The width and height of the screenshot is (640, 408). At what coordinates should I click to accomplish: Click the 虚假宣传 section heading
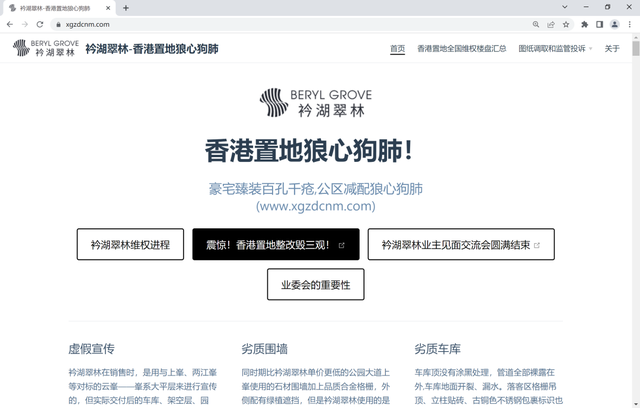(x=91, y=349)
